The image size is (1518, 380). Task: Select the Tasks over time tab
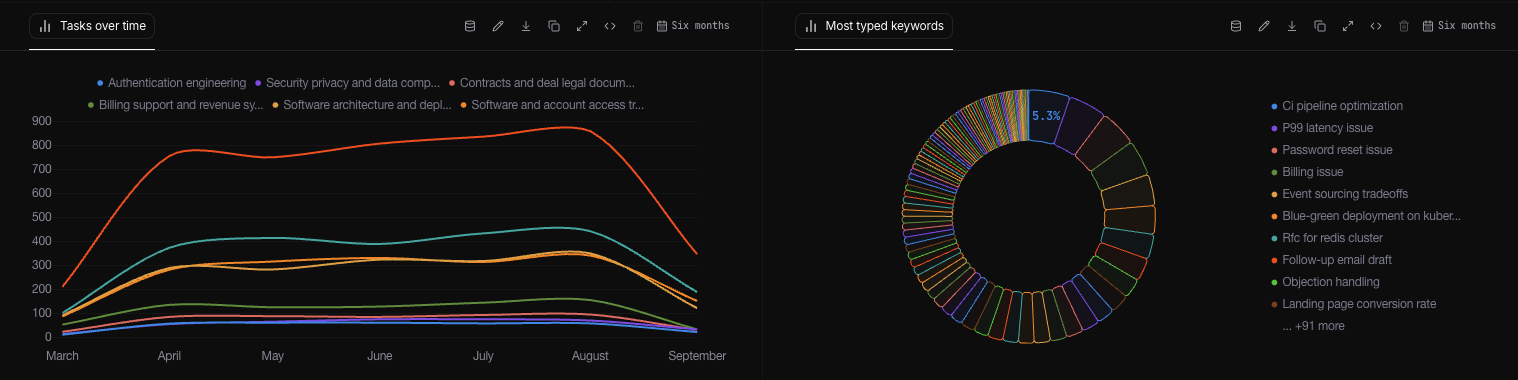92,26
